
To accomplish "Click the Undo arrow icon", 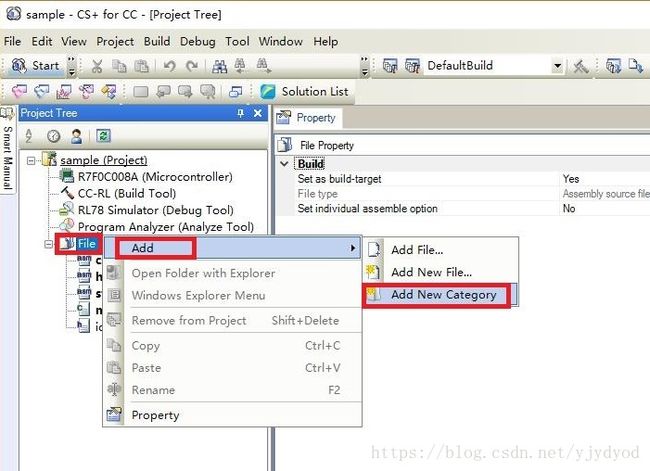I will click(169, 66).
